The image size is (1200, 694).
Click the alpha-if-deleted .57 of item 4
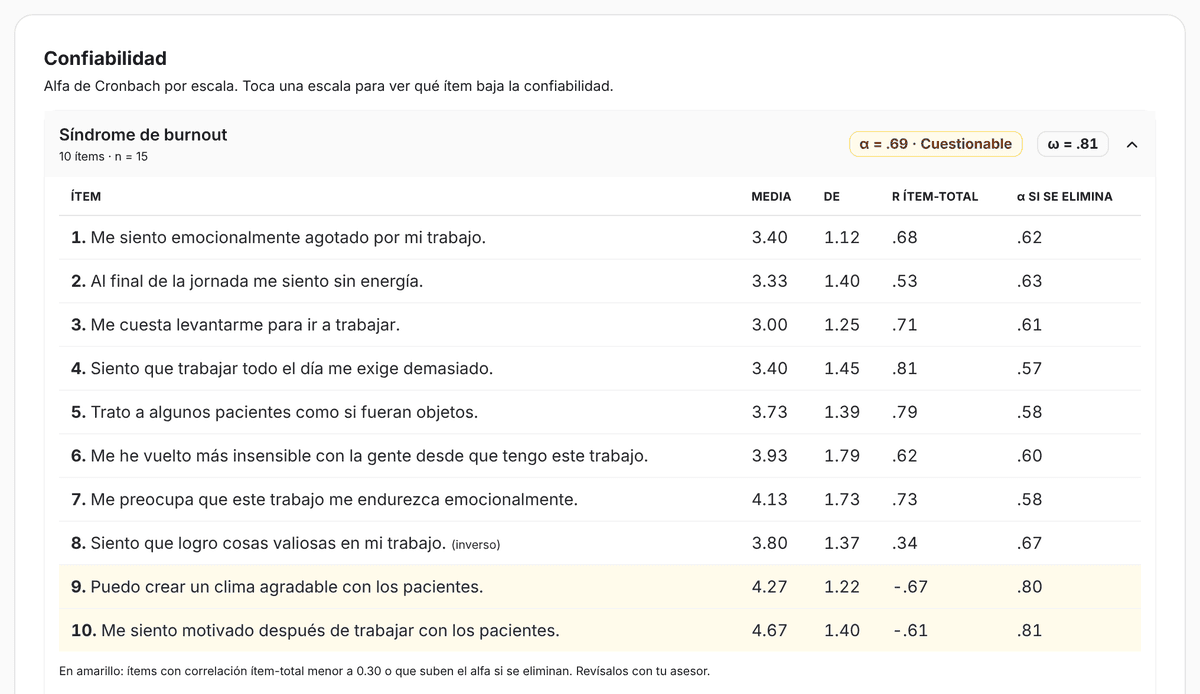[x=1029, y=369]
